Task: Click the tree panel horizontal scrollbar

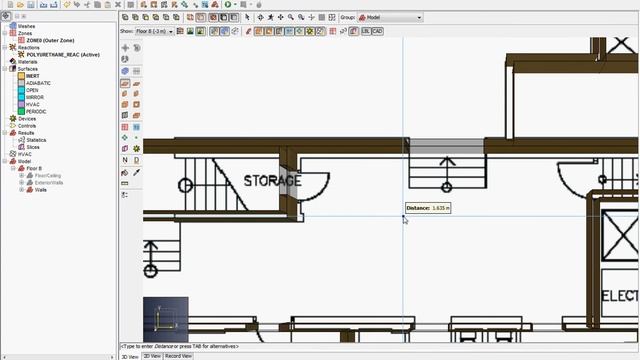Action: coord(58,357)
